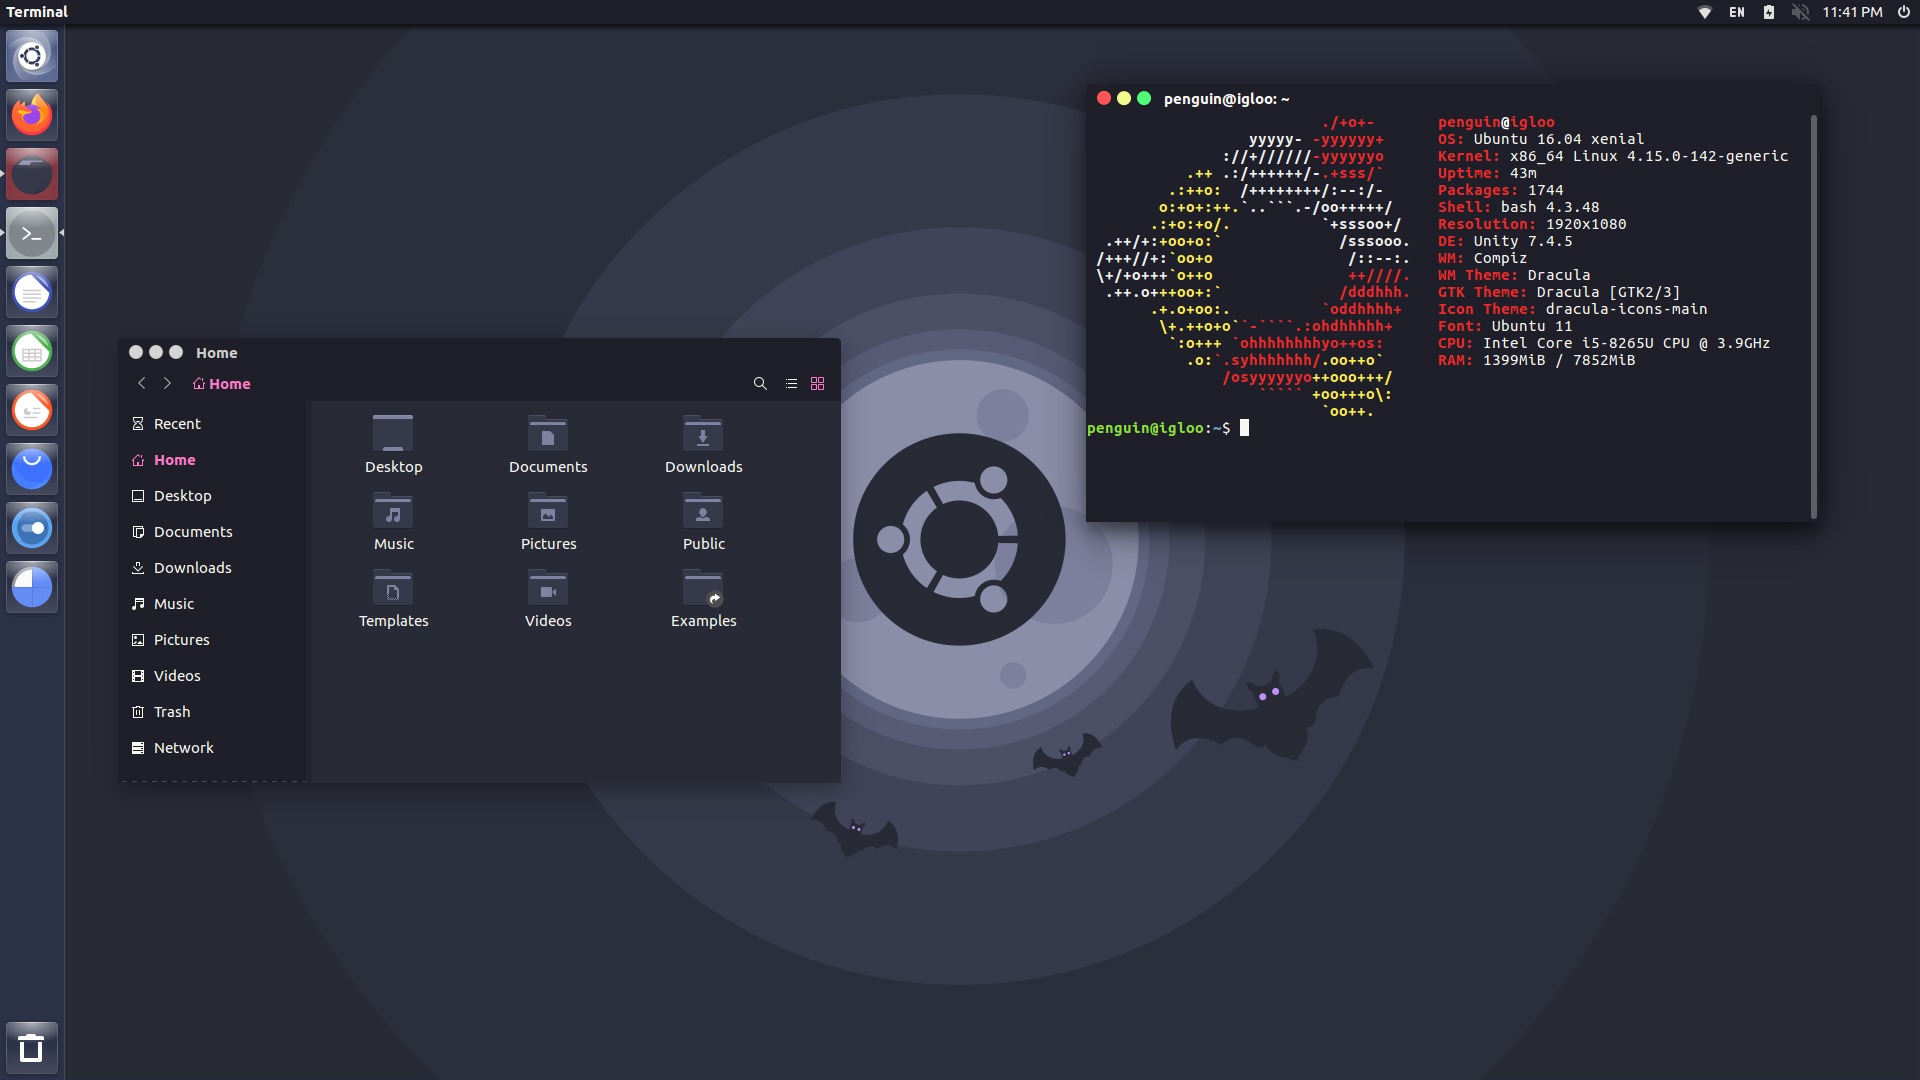
Task: Open the Software store bag icon
Action: click(x=32, y=469)
